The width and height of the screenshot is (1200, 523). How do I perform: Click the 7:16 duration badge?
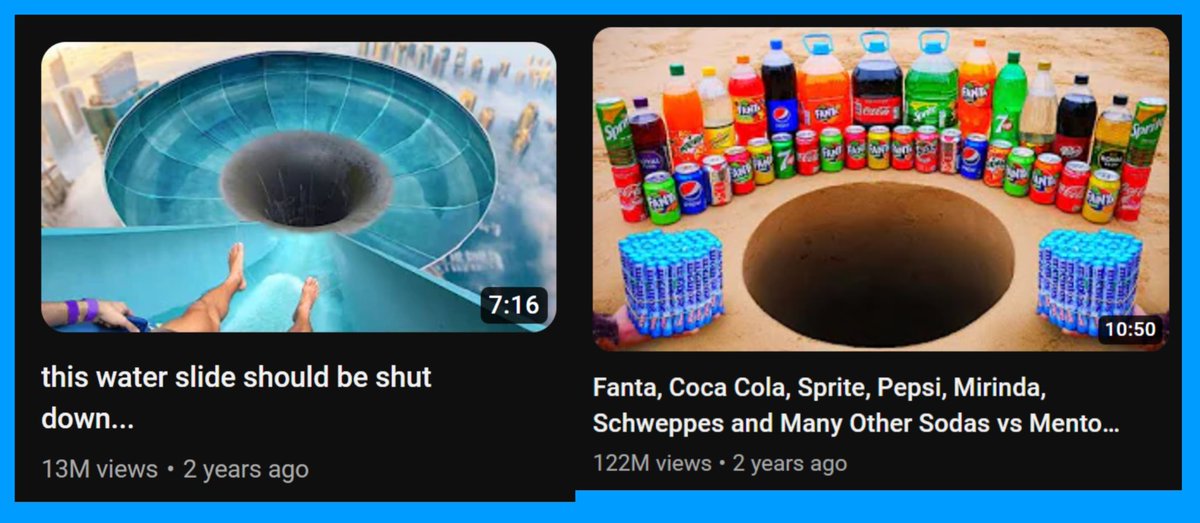tap(514, 305)
